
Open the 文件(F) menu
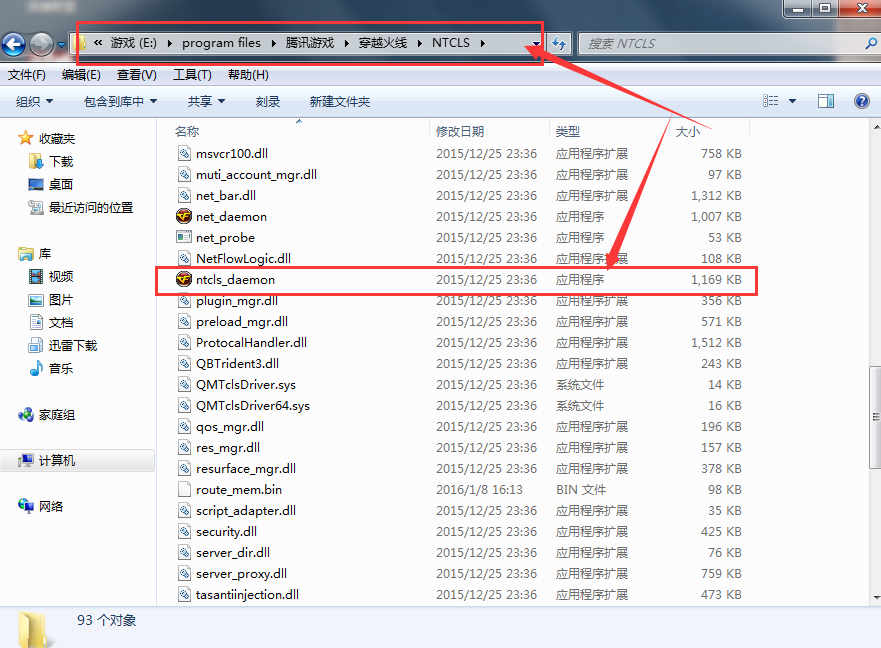click(x=26, y=75)
